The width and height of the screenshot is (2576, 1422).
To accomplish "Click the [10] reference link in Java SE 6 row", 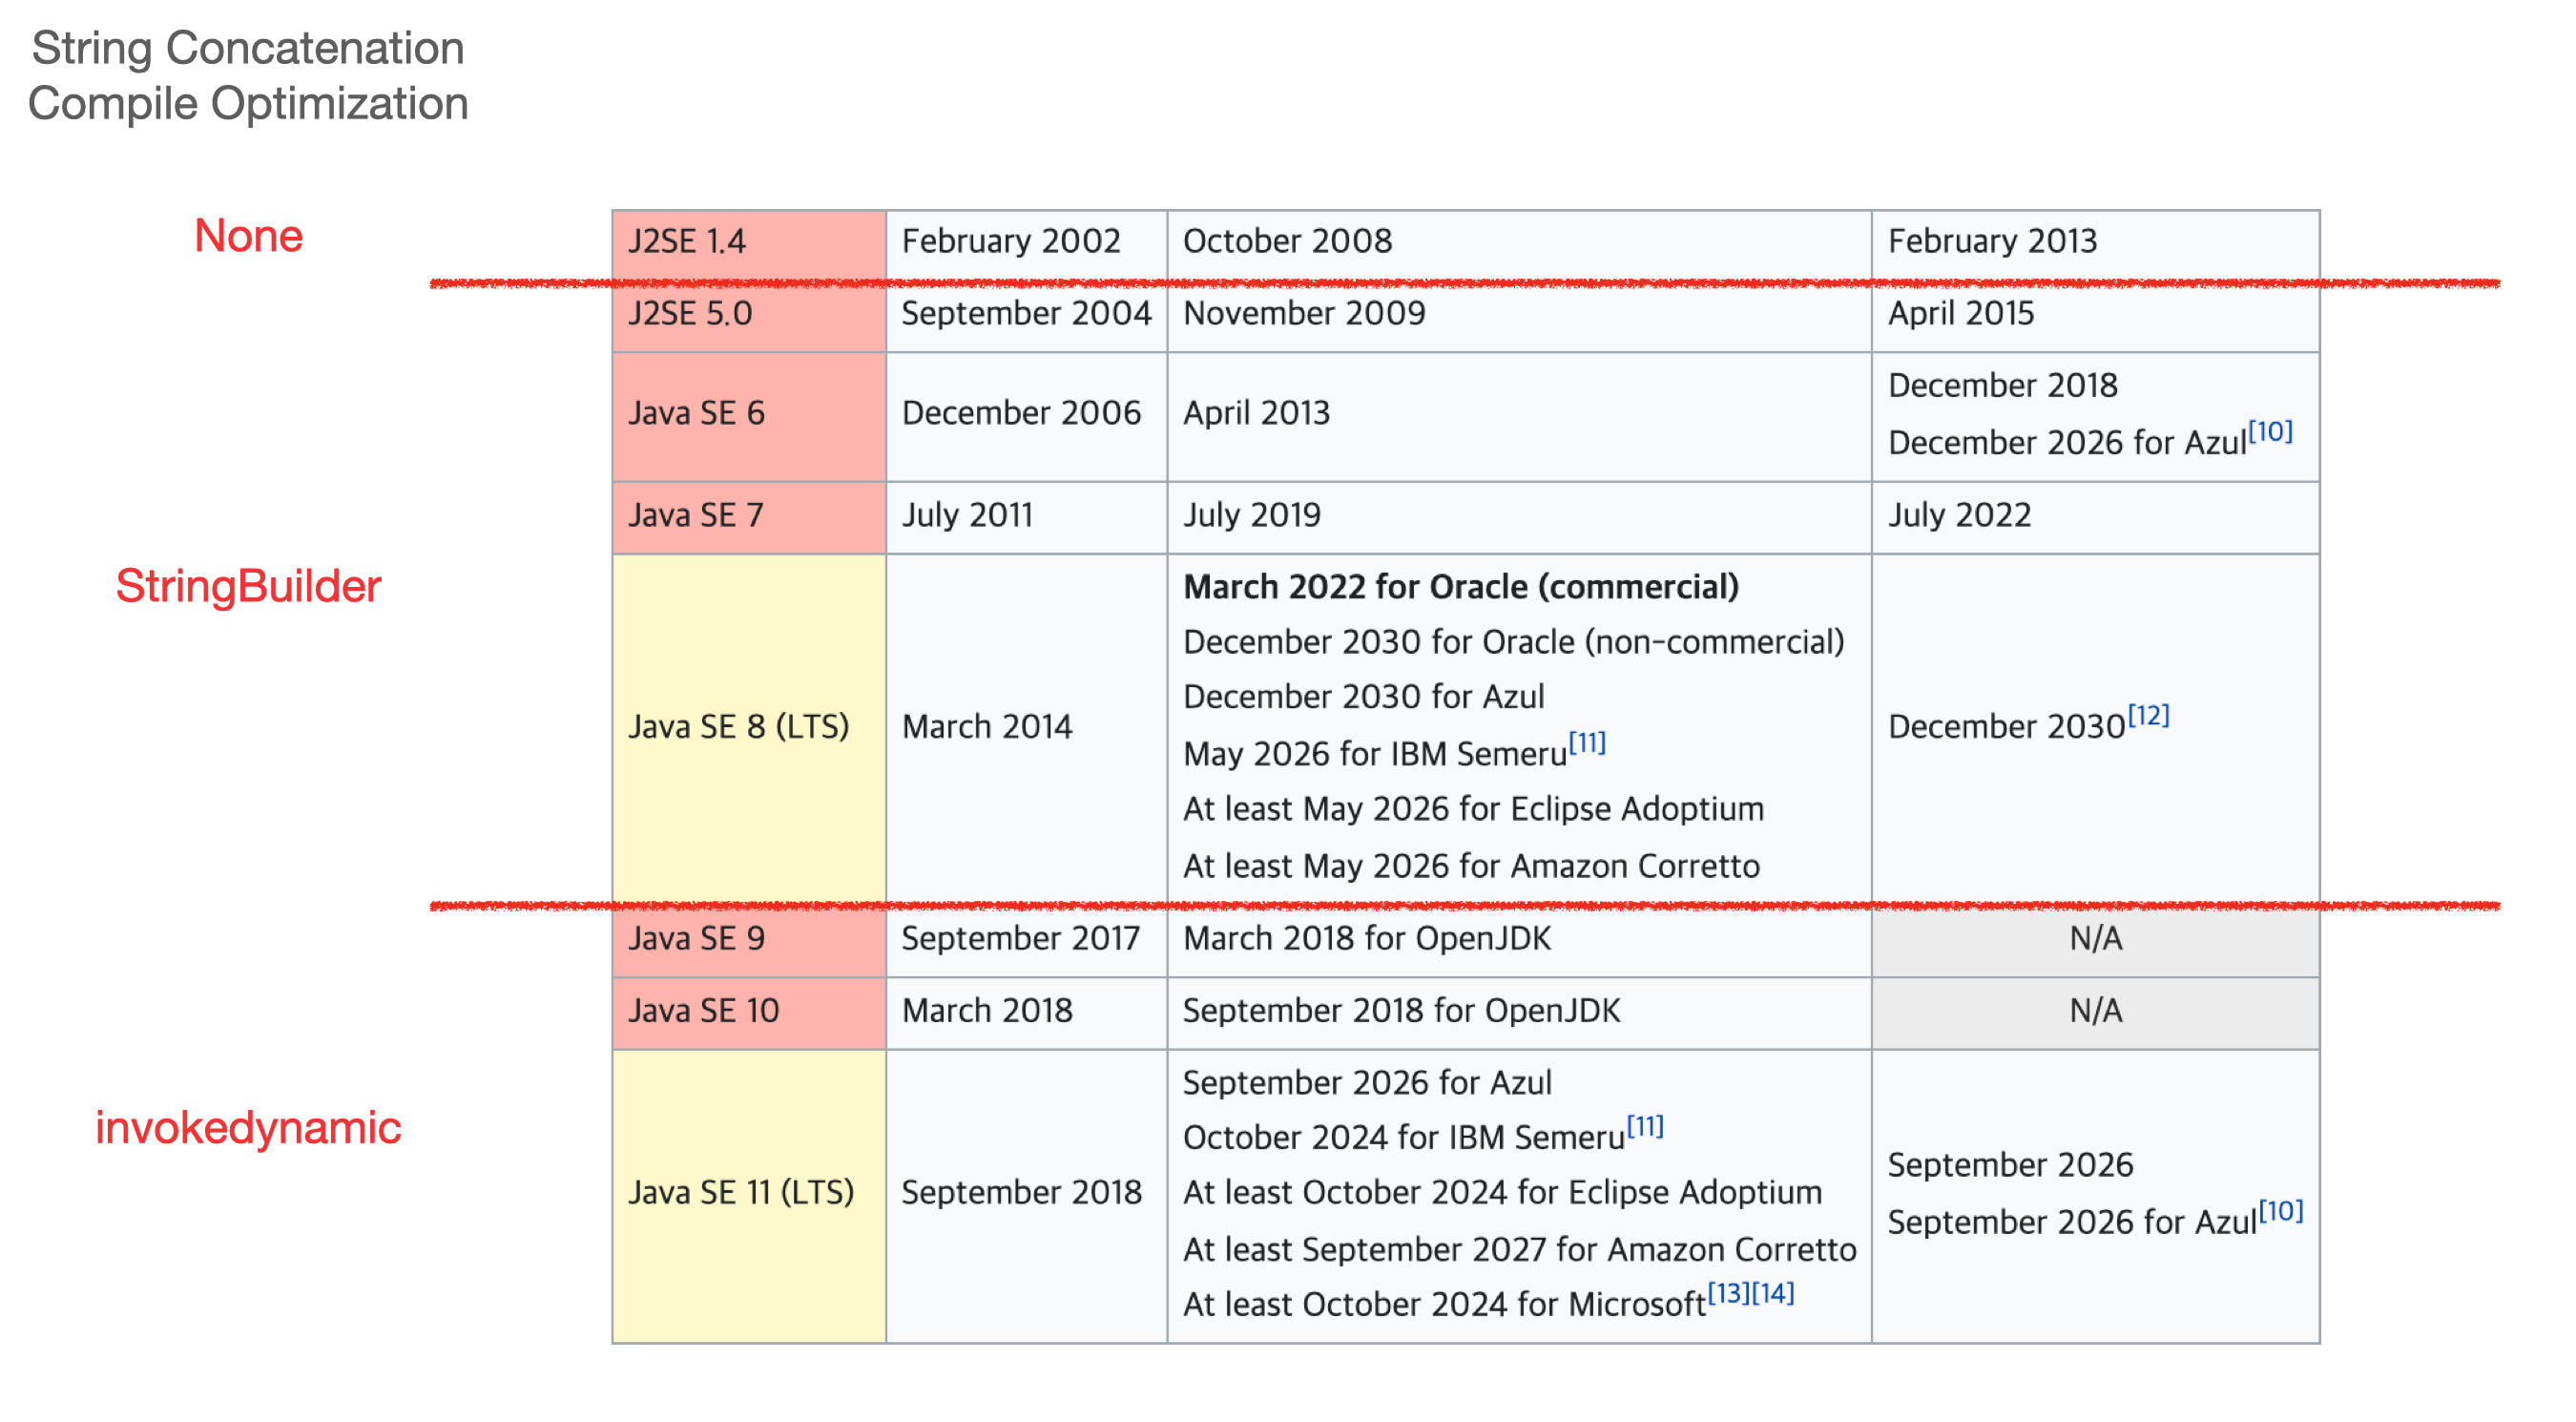I will 2269,432.
